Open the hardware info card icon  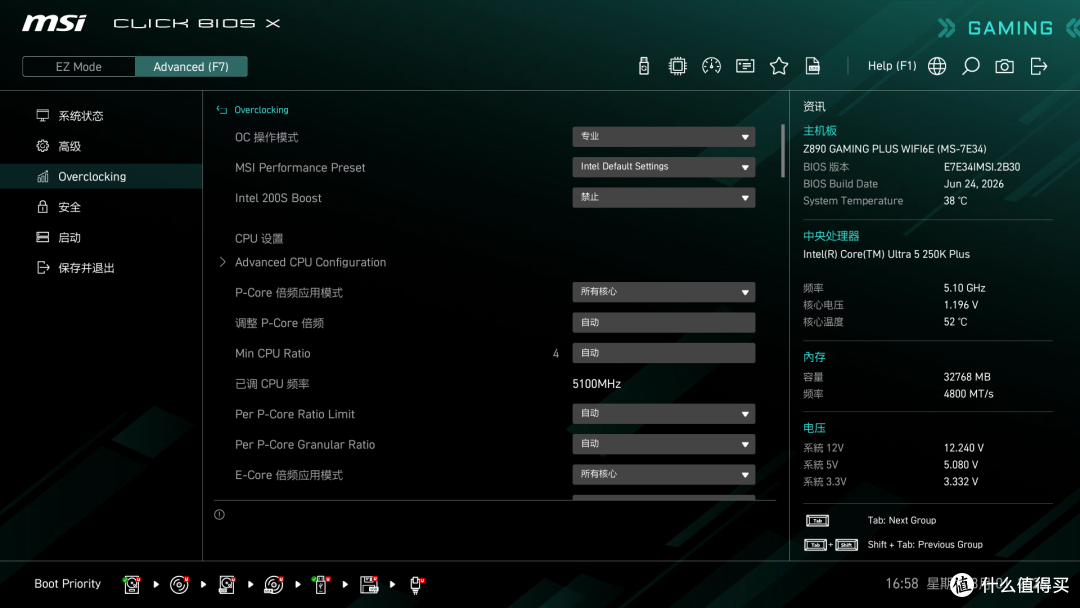click(745, 66)
